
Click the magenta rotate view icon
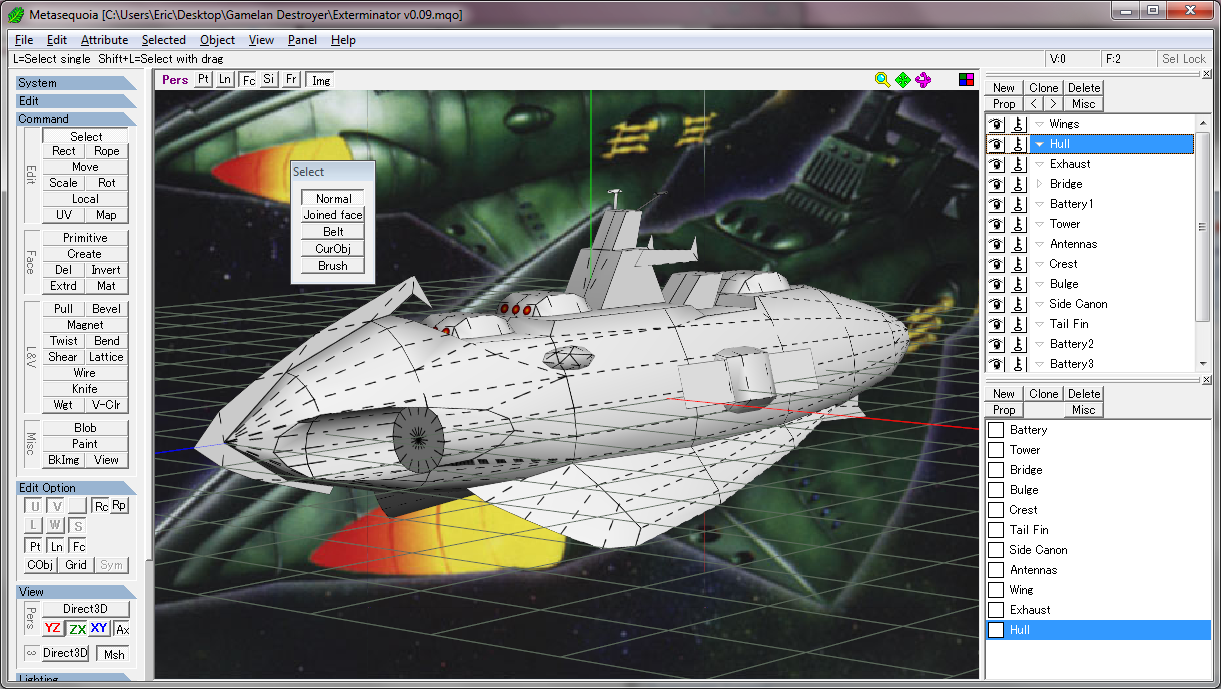click(924, 79)
